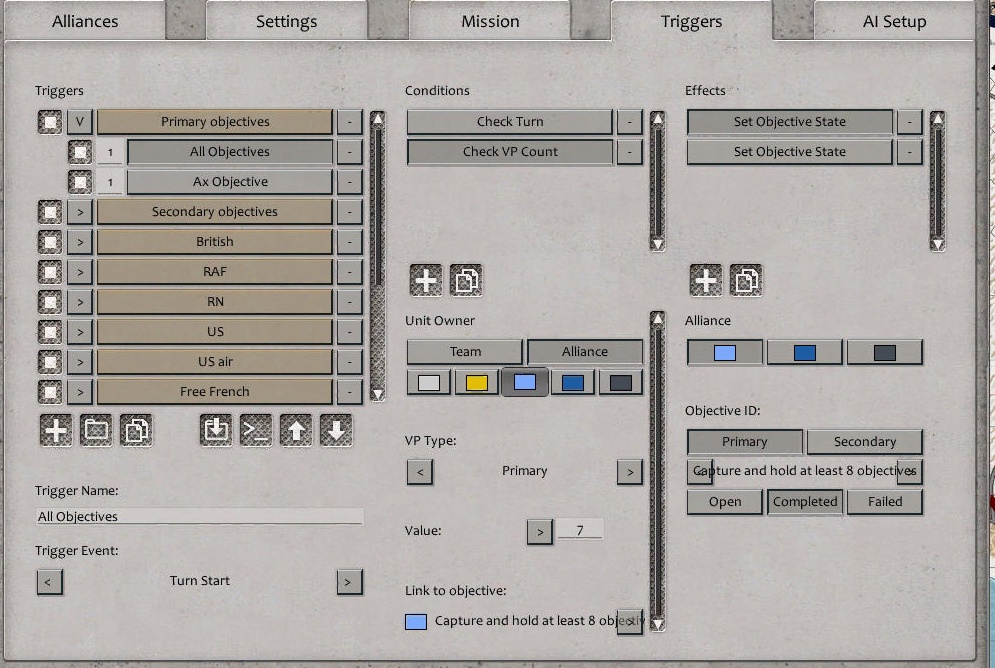Add a new trigger with the plus icon

tap(57, 430)
